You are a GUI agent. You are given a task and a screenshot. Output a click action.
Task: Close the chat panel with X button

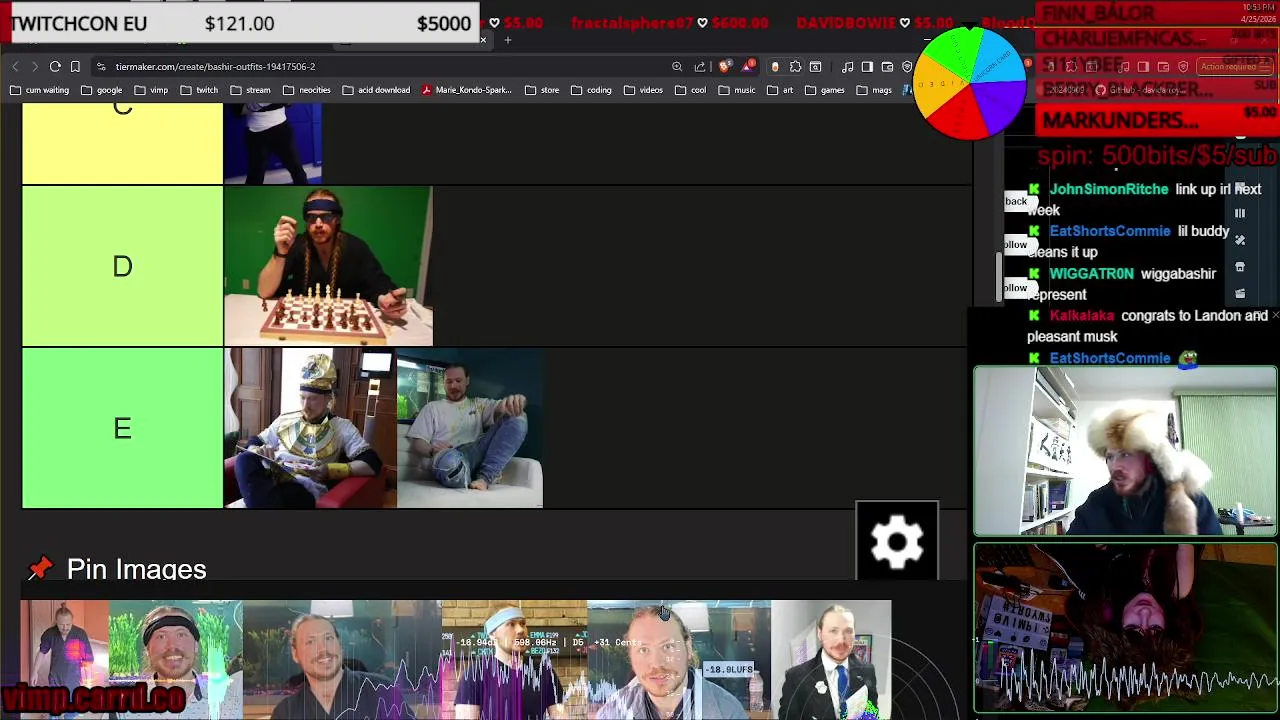(1275, 316)
